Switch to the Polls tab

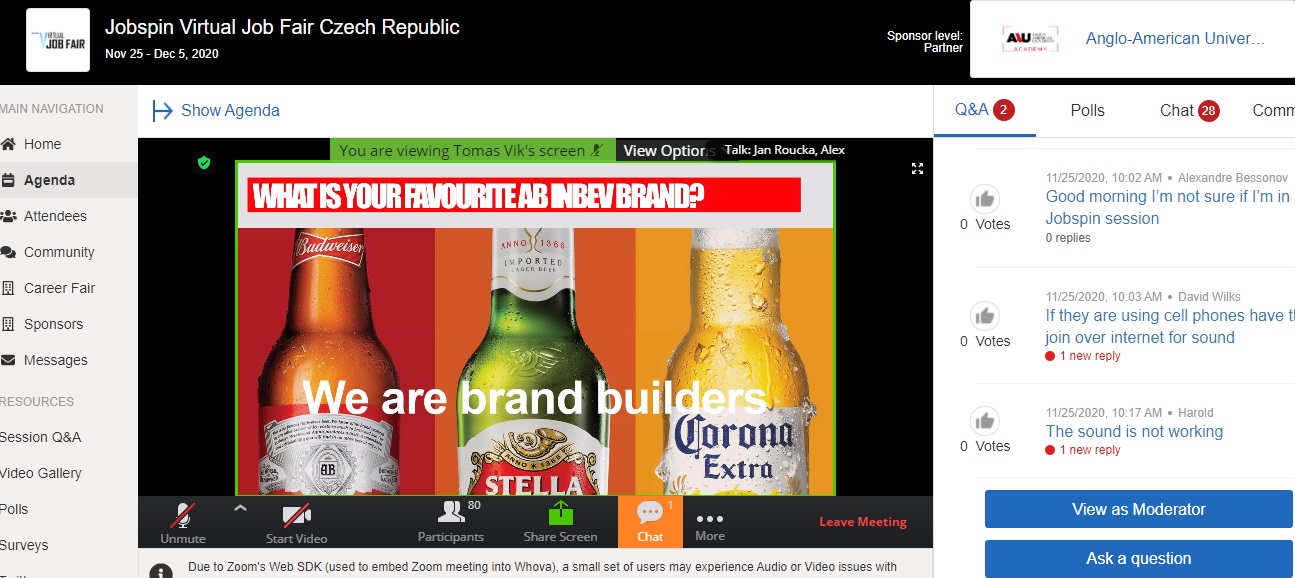tap(1087, 110)
